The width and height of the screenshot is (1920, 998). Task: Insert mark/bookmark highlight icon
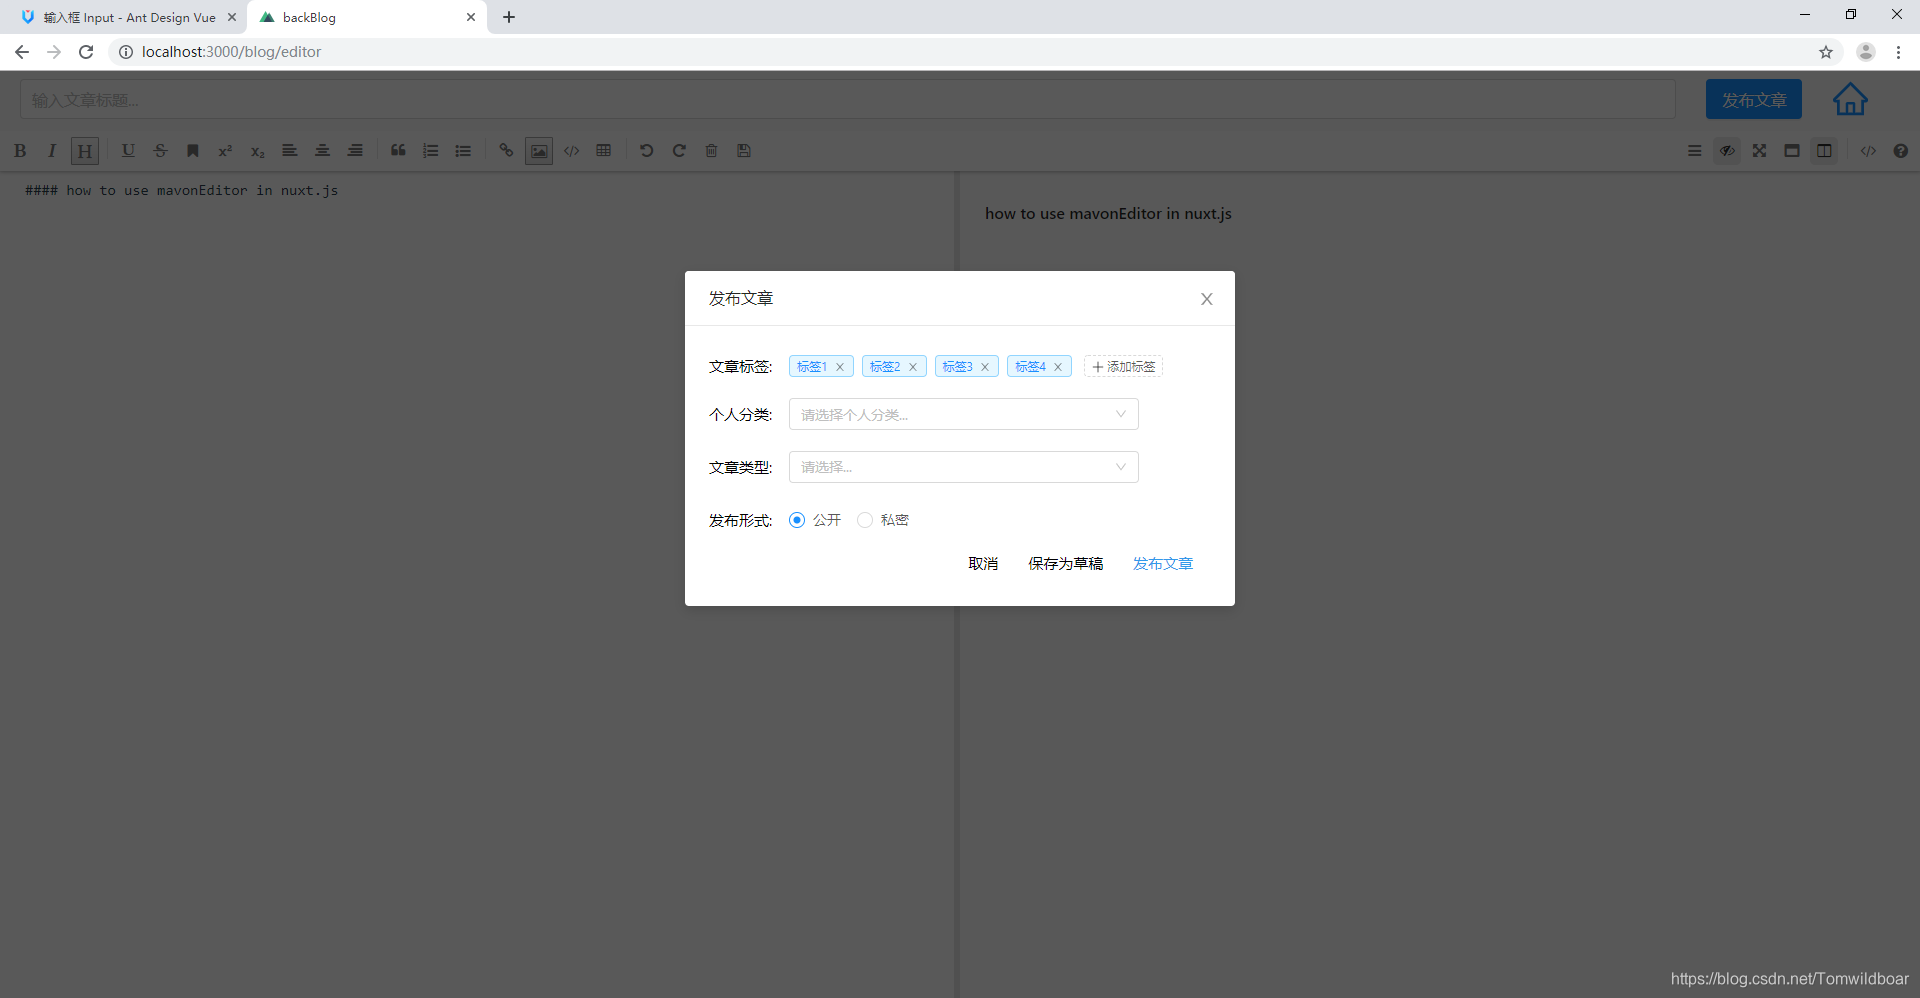click(x=193, y=151)
